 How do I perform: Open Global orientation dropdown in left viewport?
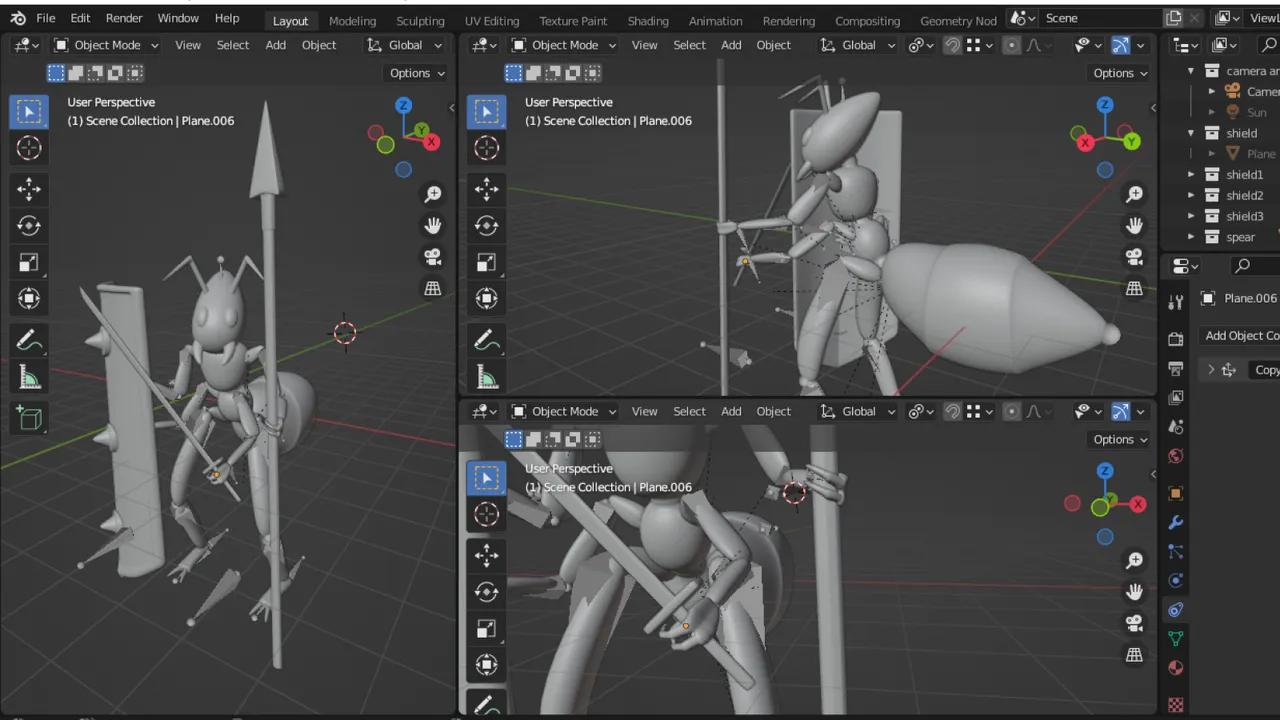click(405, 45)
